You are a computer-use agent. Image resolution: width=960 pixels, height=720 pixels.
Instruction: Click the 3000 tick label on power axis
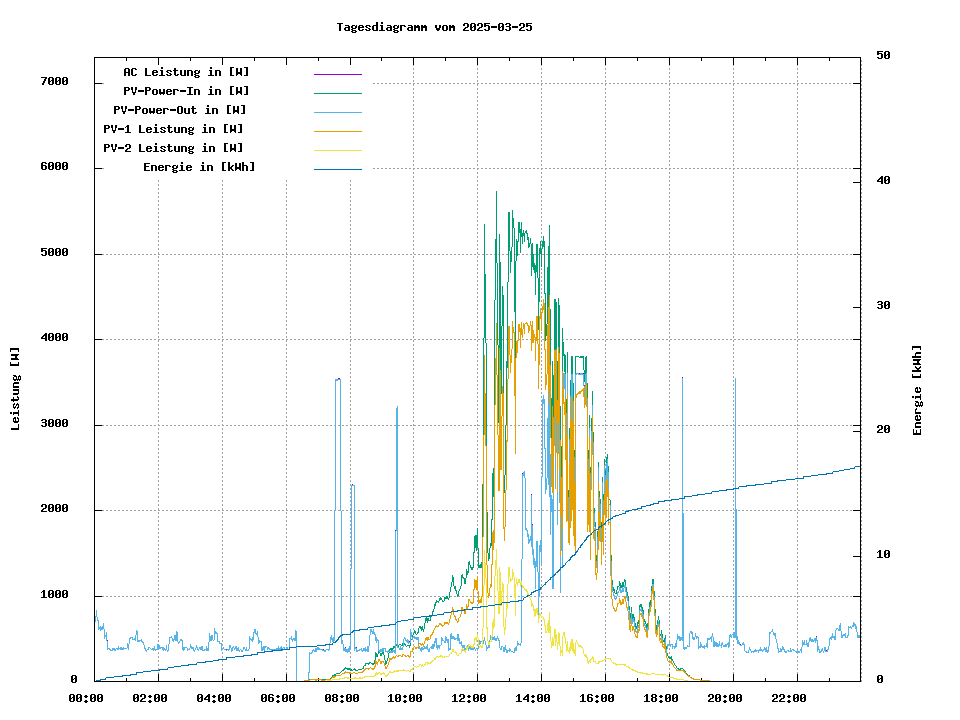click(54, 424)
